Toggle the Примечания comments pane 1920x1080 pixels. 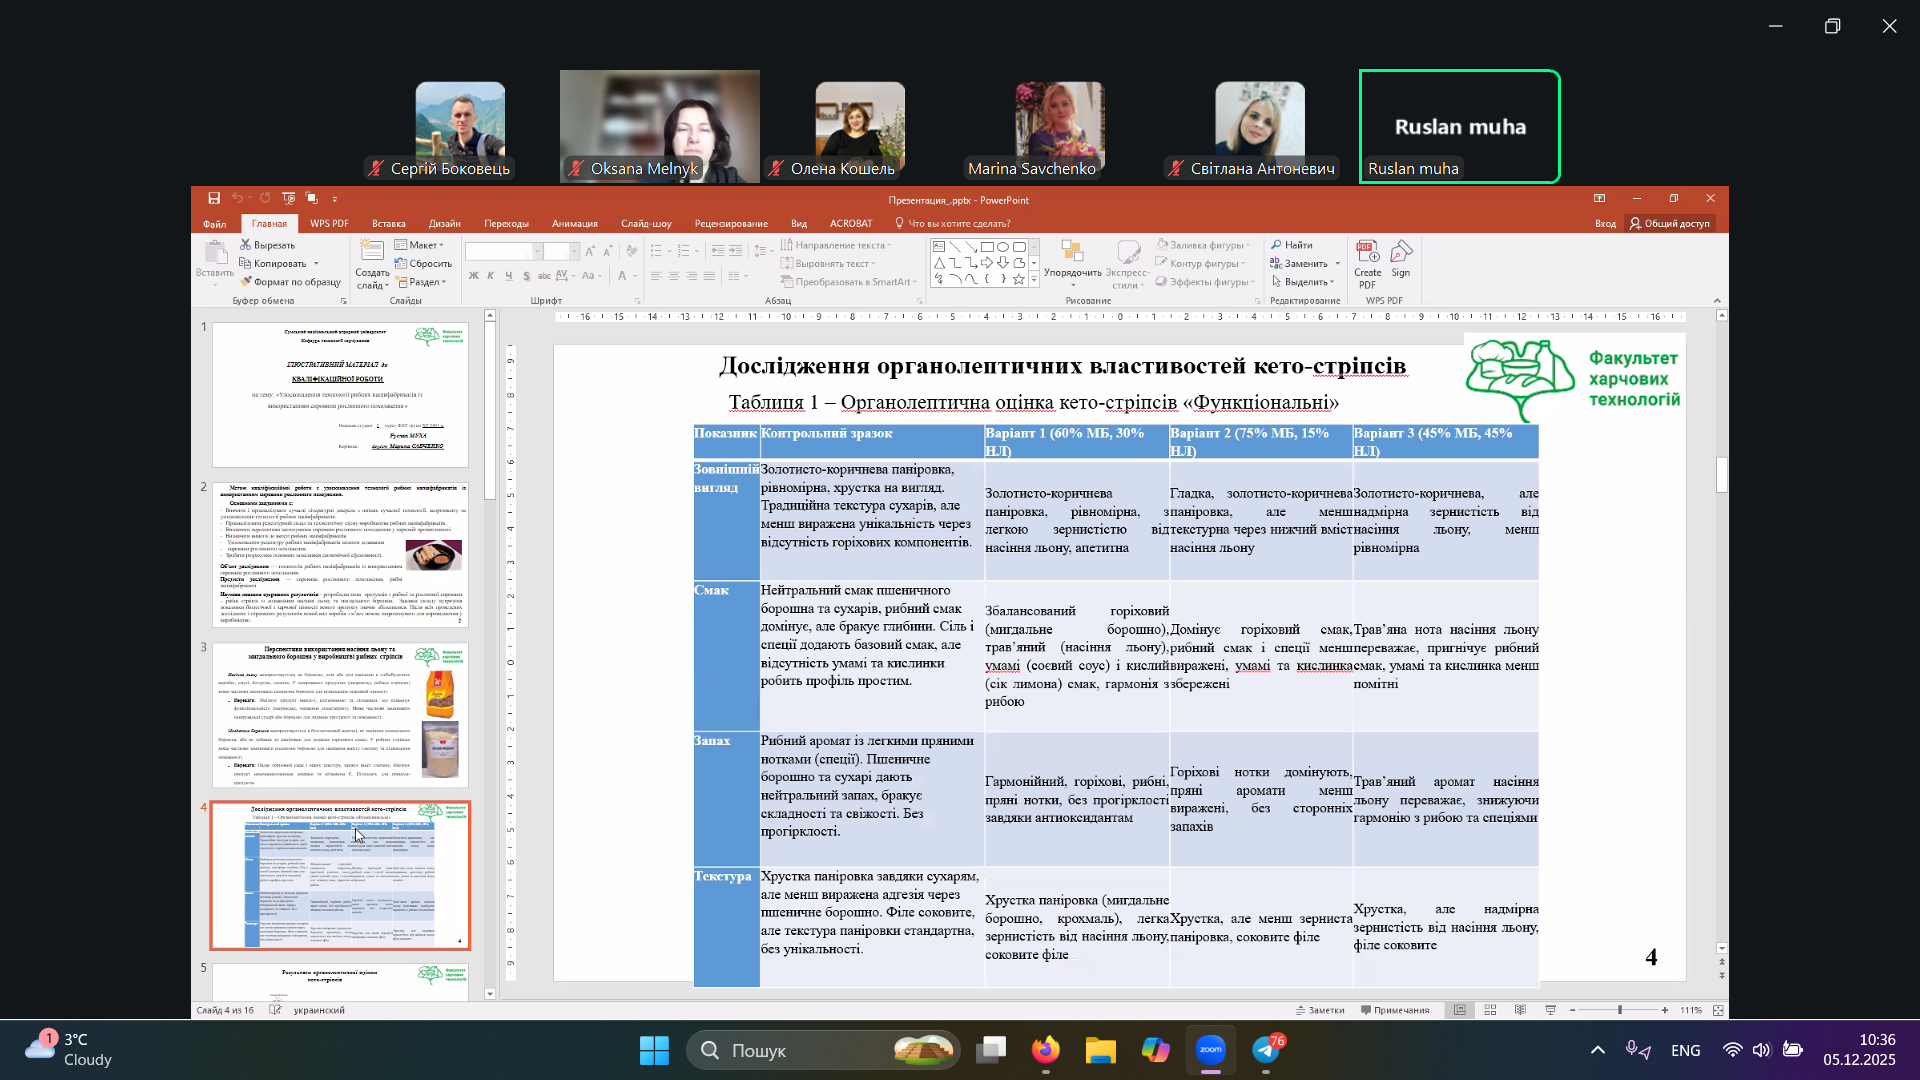[x=1395, y=1011]
